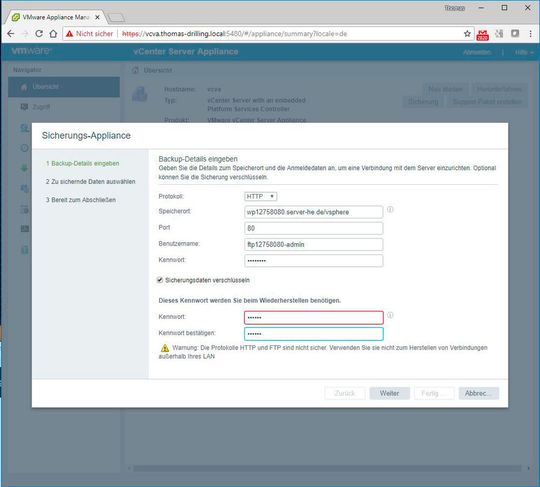Click the dimmed Sicherung button in background
The width and height of the screenshot is (540, 487).
423,102
